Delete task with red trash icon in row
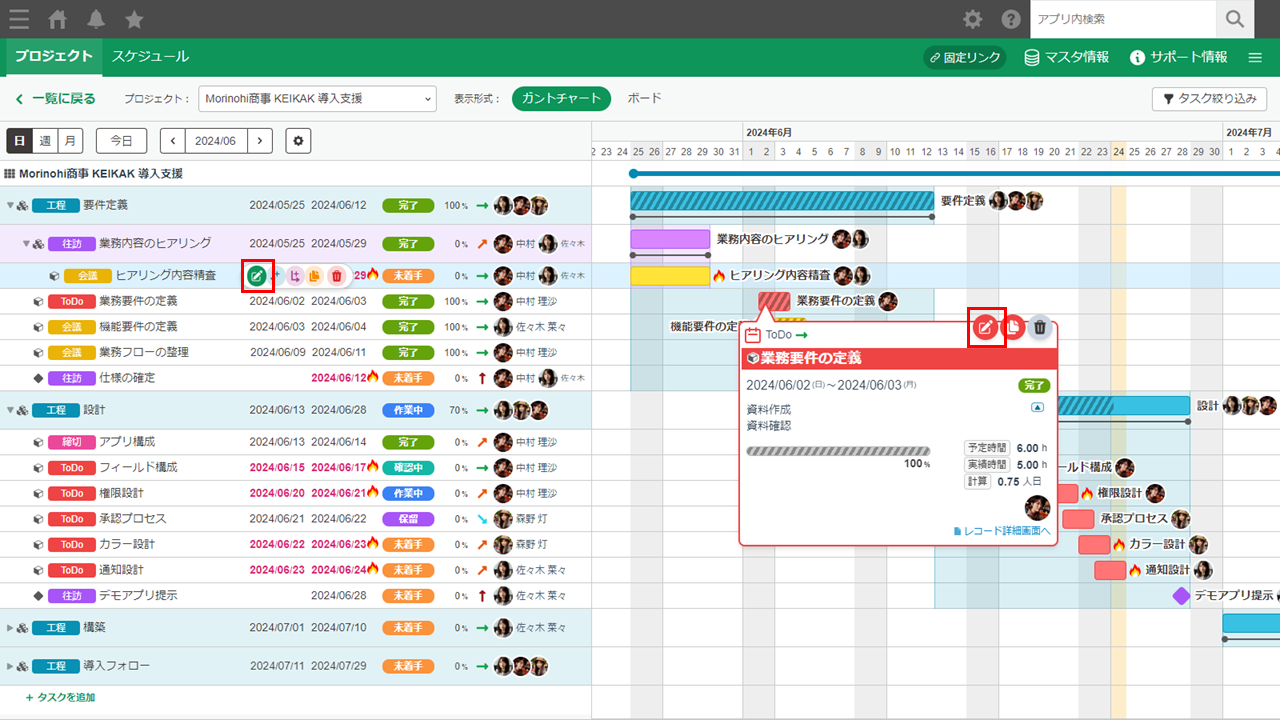 click(x=336, y=275)
